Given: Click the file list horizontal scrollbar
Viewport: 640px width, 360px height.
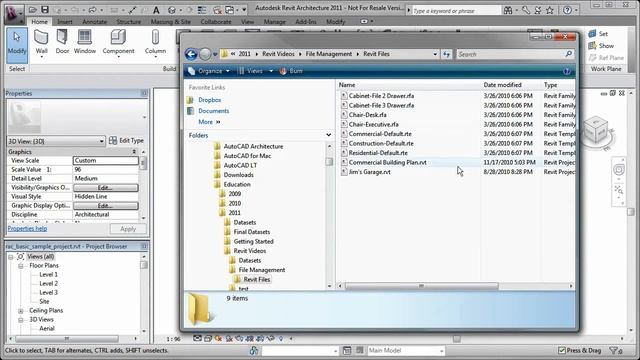Looking at the screenshot, I should [x=422, y=286].
